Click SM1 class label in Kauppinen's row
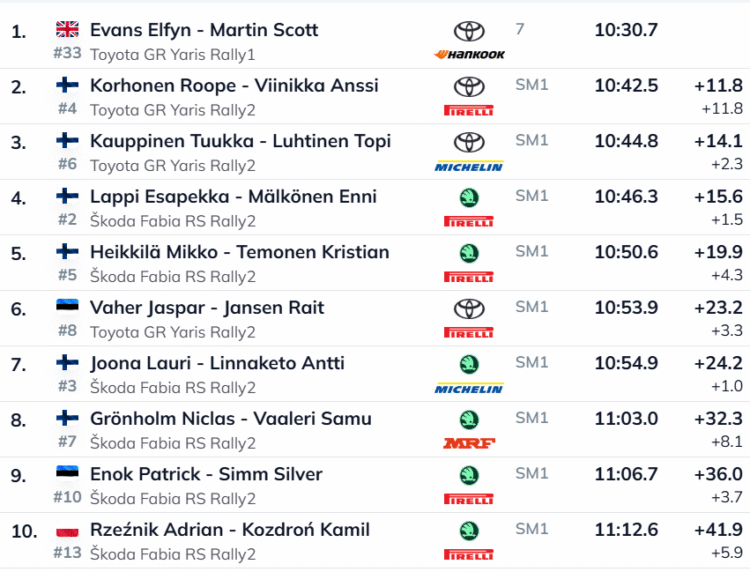 pyautogui.click(x=532, y=141)
